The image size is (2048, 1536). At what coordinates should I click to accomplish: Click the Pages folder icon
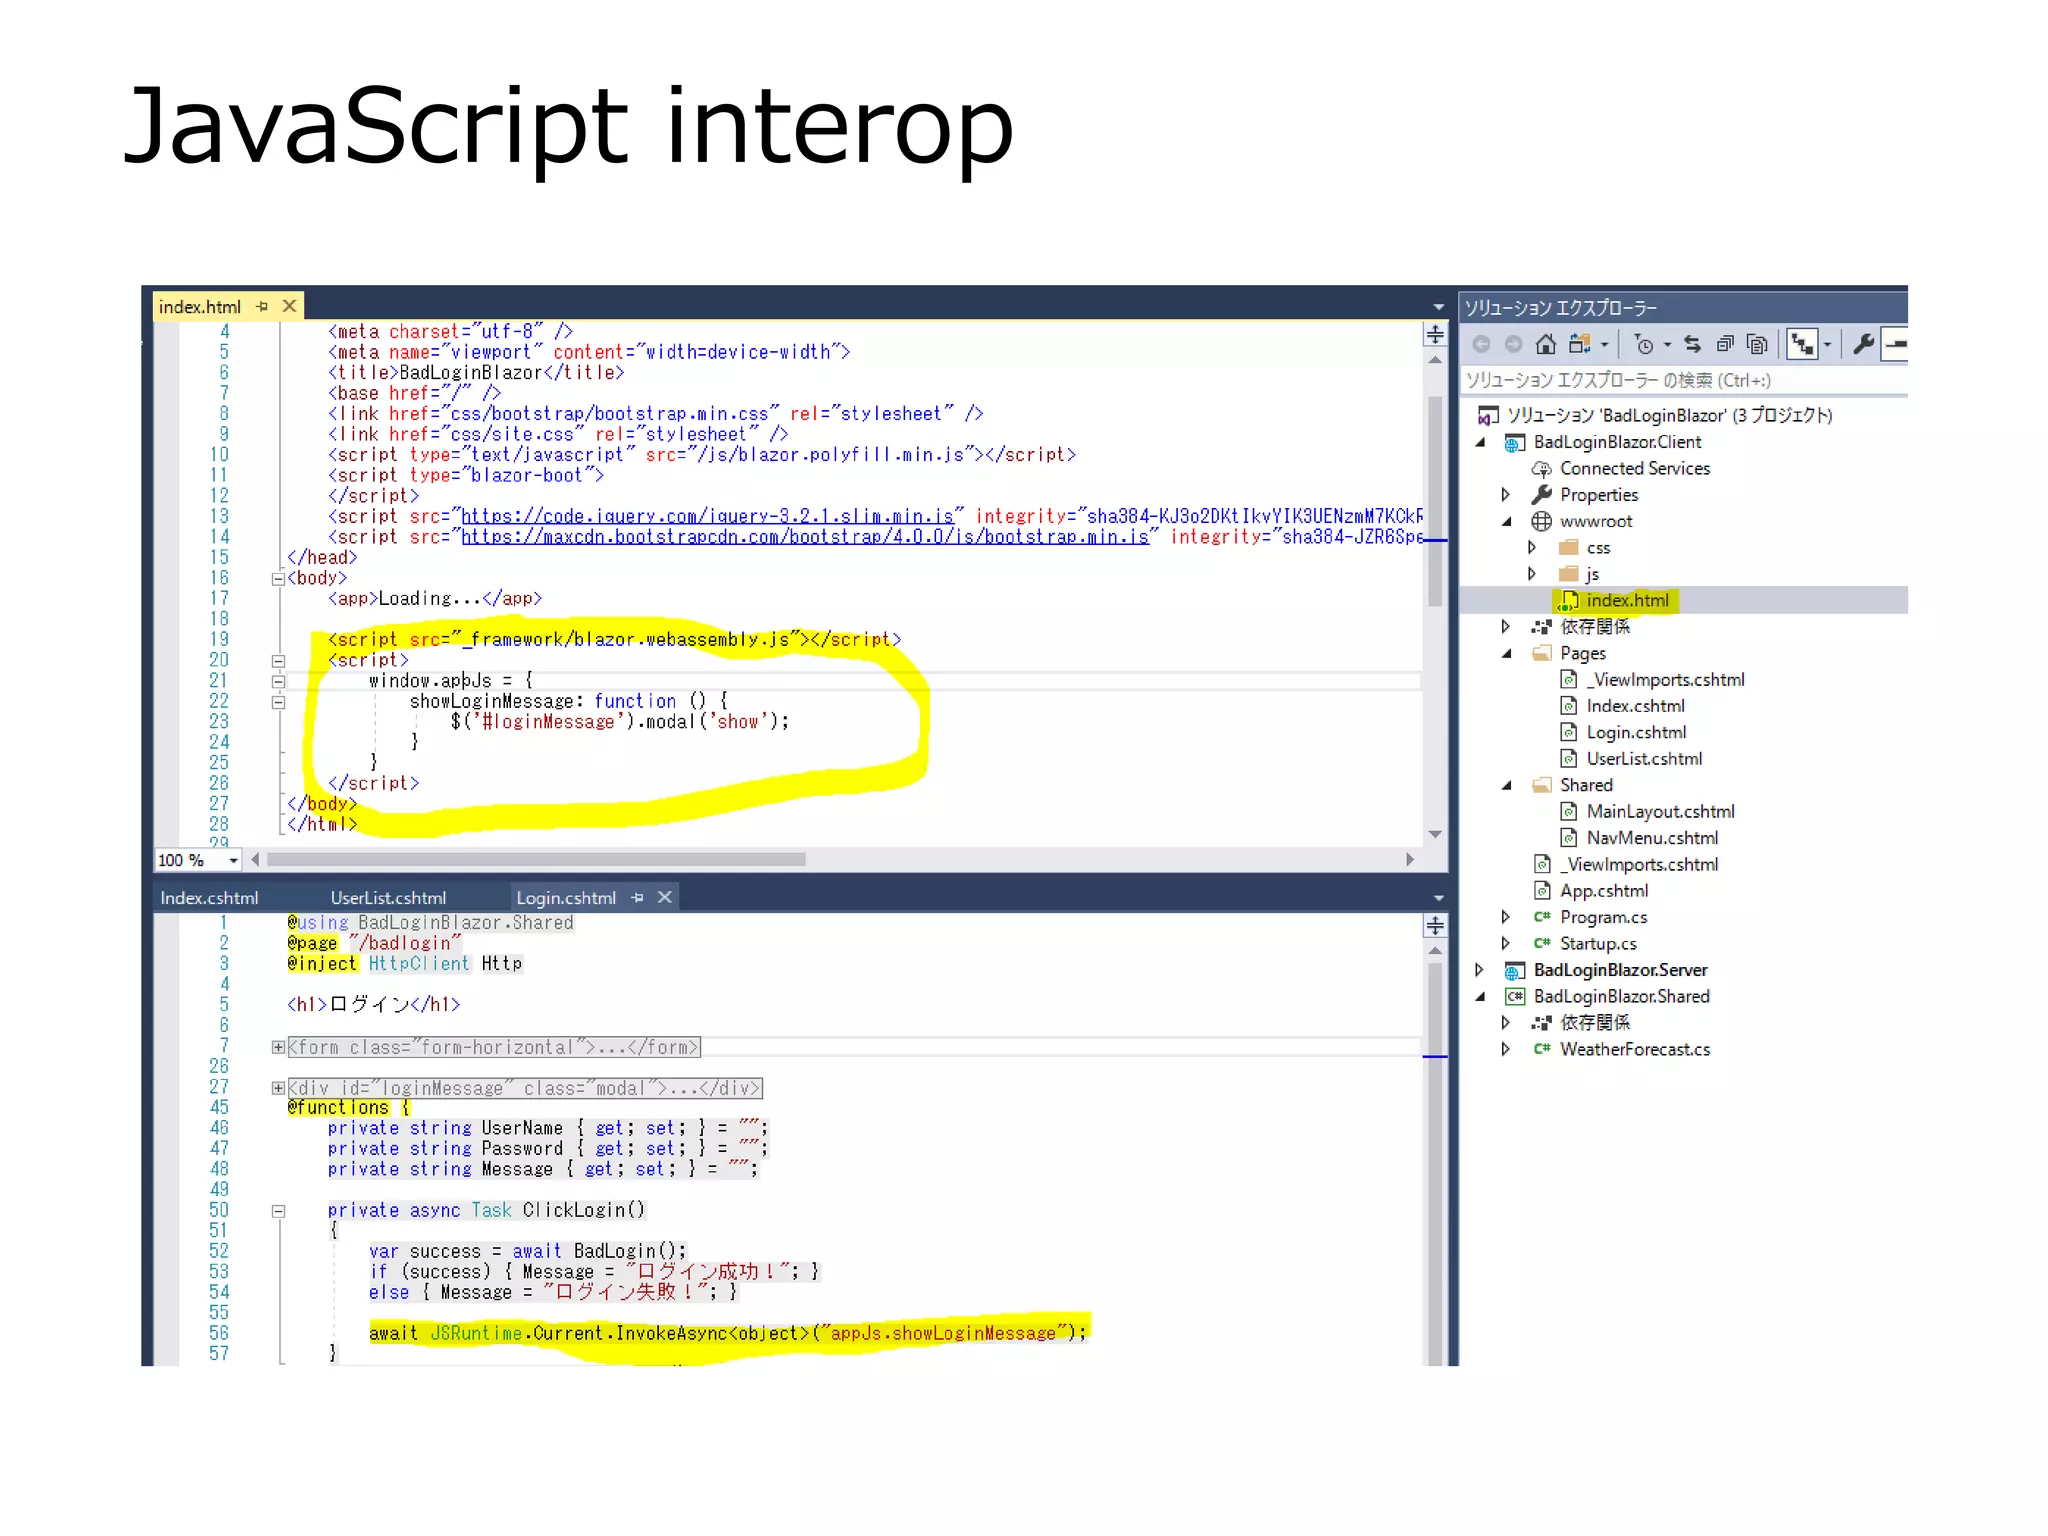[x=1542, y=653]
